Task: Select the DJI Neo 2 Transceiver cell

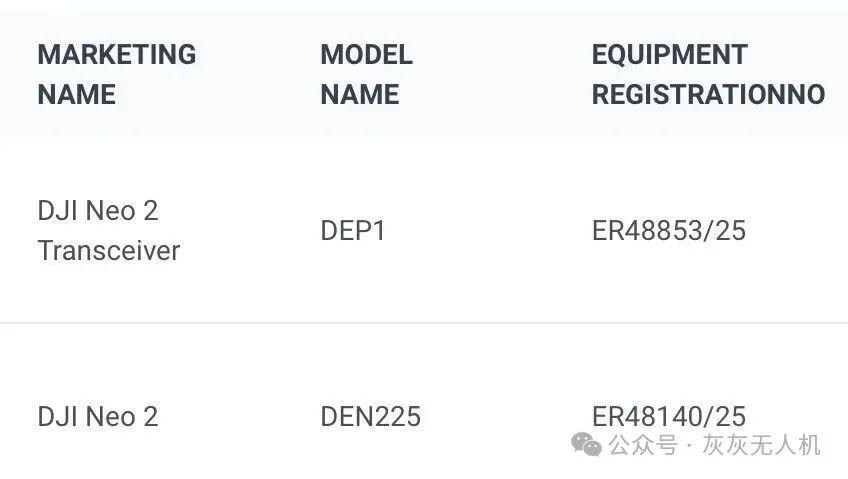Action: (108, 231)
